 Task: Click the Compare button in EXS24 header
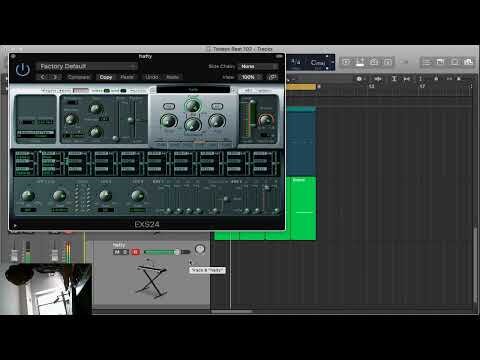coord(79,77)
